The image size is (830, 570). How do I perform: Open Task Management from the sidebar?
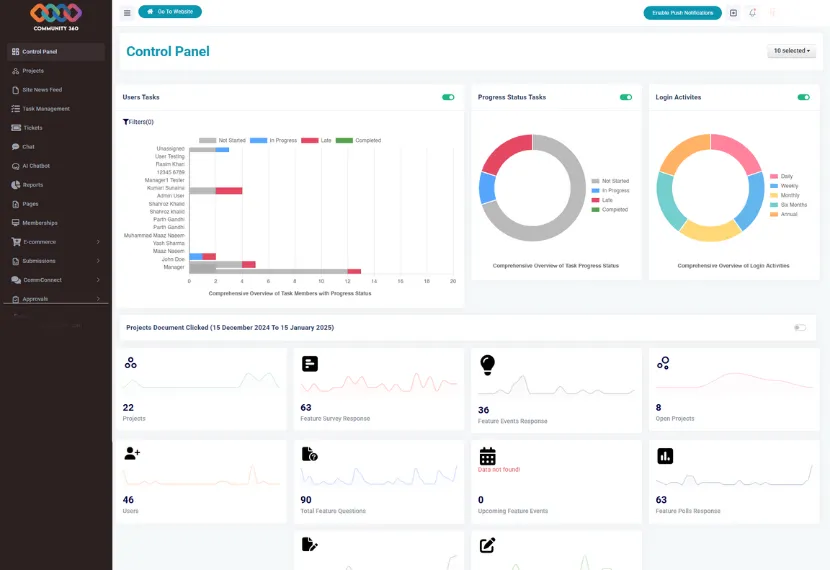[46, 108]
